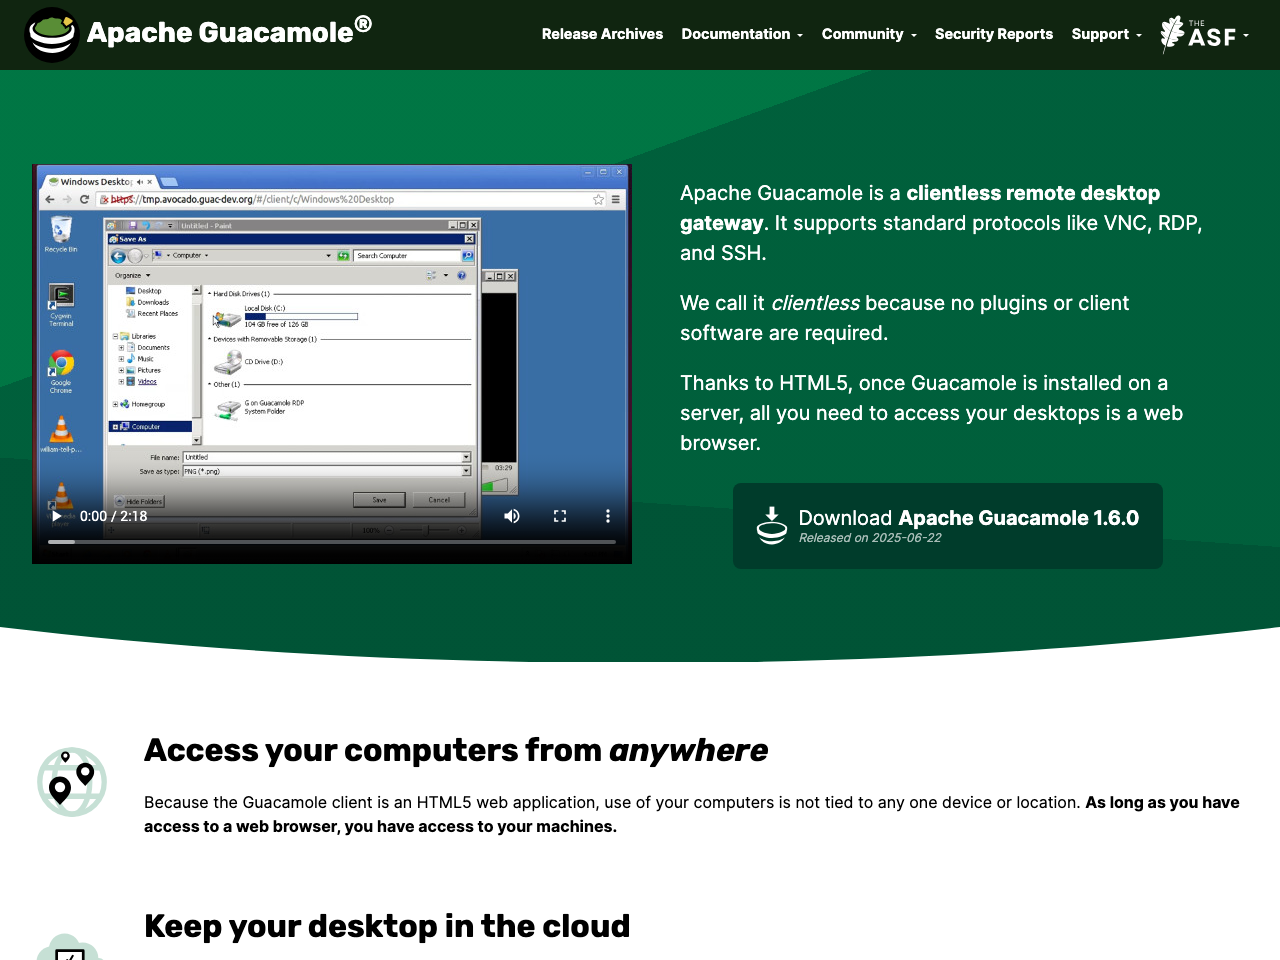Open the video's three-dot options menu
Image resolution: width=1280 pixels, height=960 pixels.
click(x=607, y=515)
